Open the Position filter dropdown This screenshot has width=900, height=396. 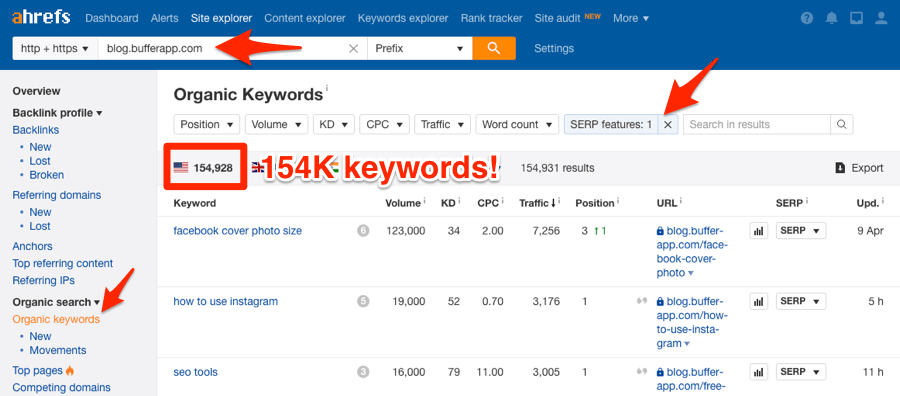(x=207, y=125)
